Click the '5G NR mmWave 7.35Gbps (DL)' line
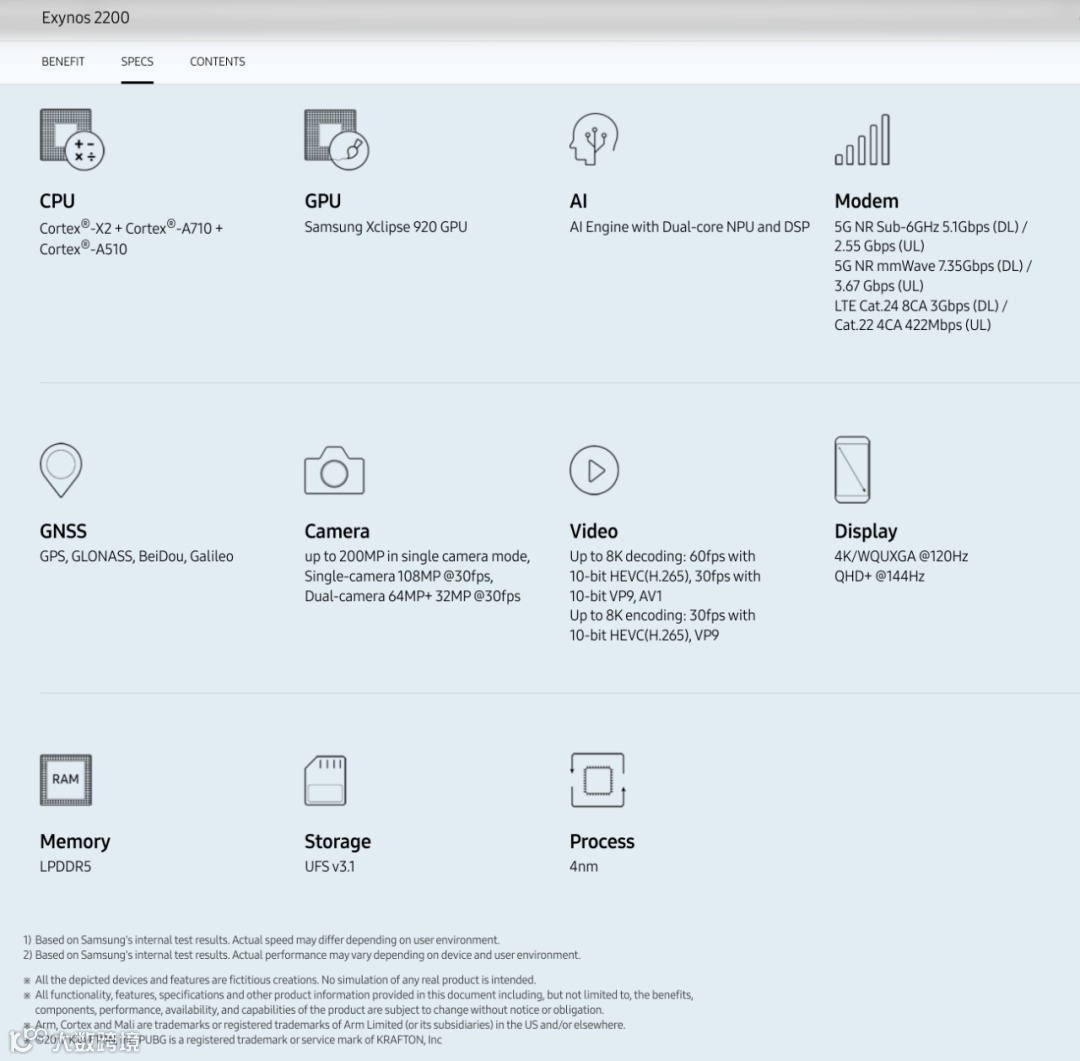Viewport: 1080px width, 1061px height. [933, 266]
